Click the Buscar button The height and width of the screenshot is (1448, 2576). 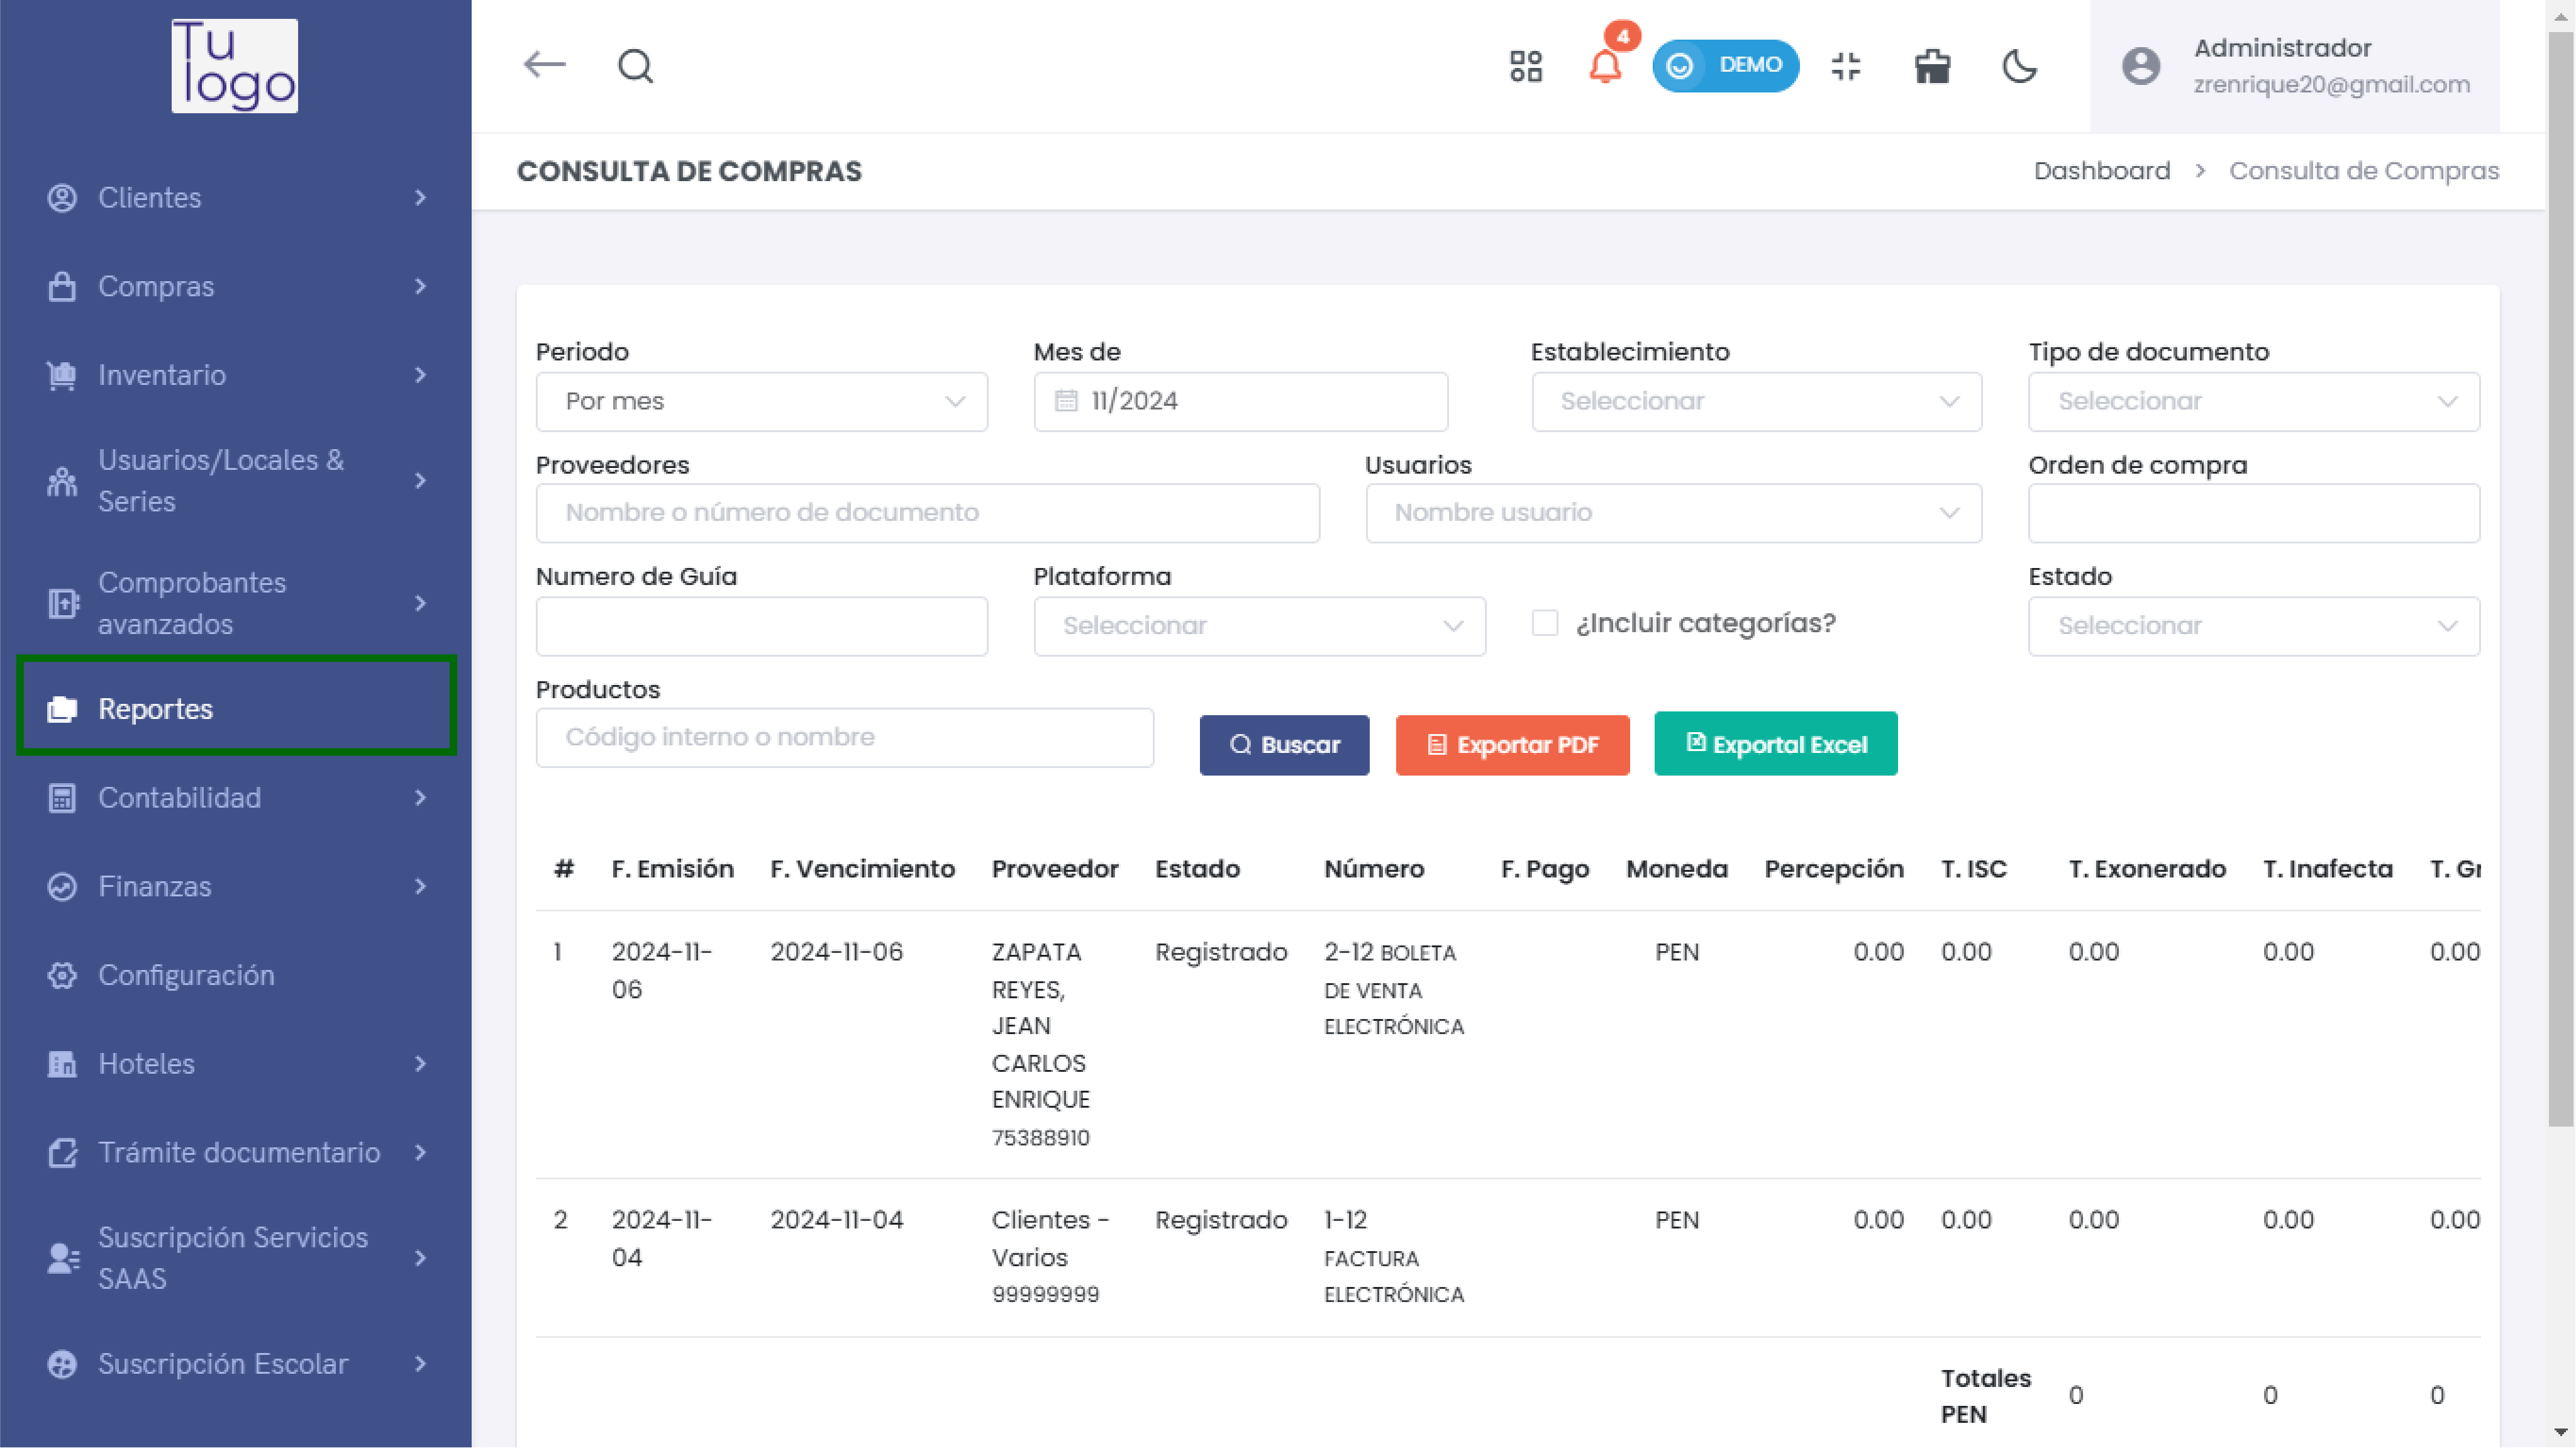click(x=1284, y=745)
